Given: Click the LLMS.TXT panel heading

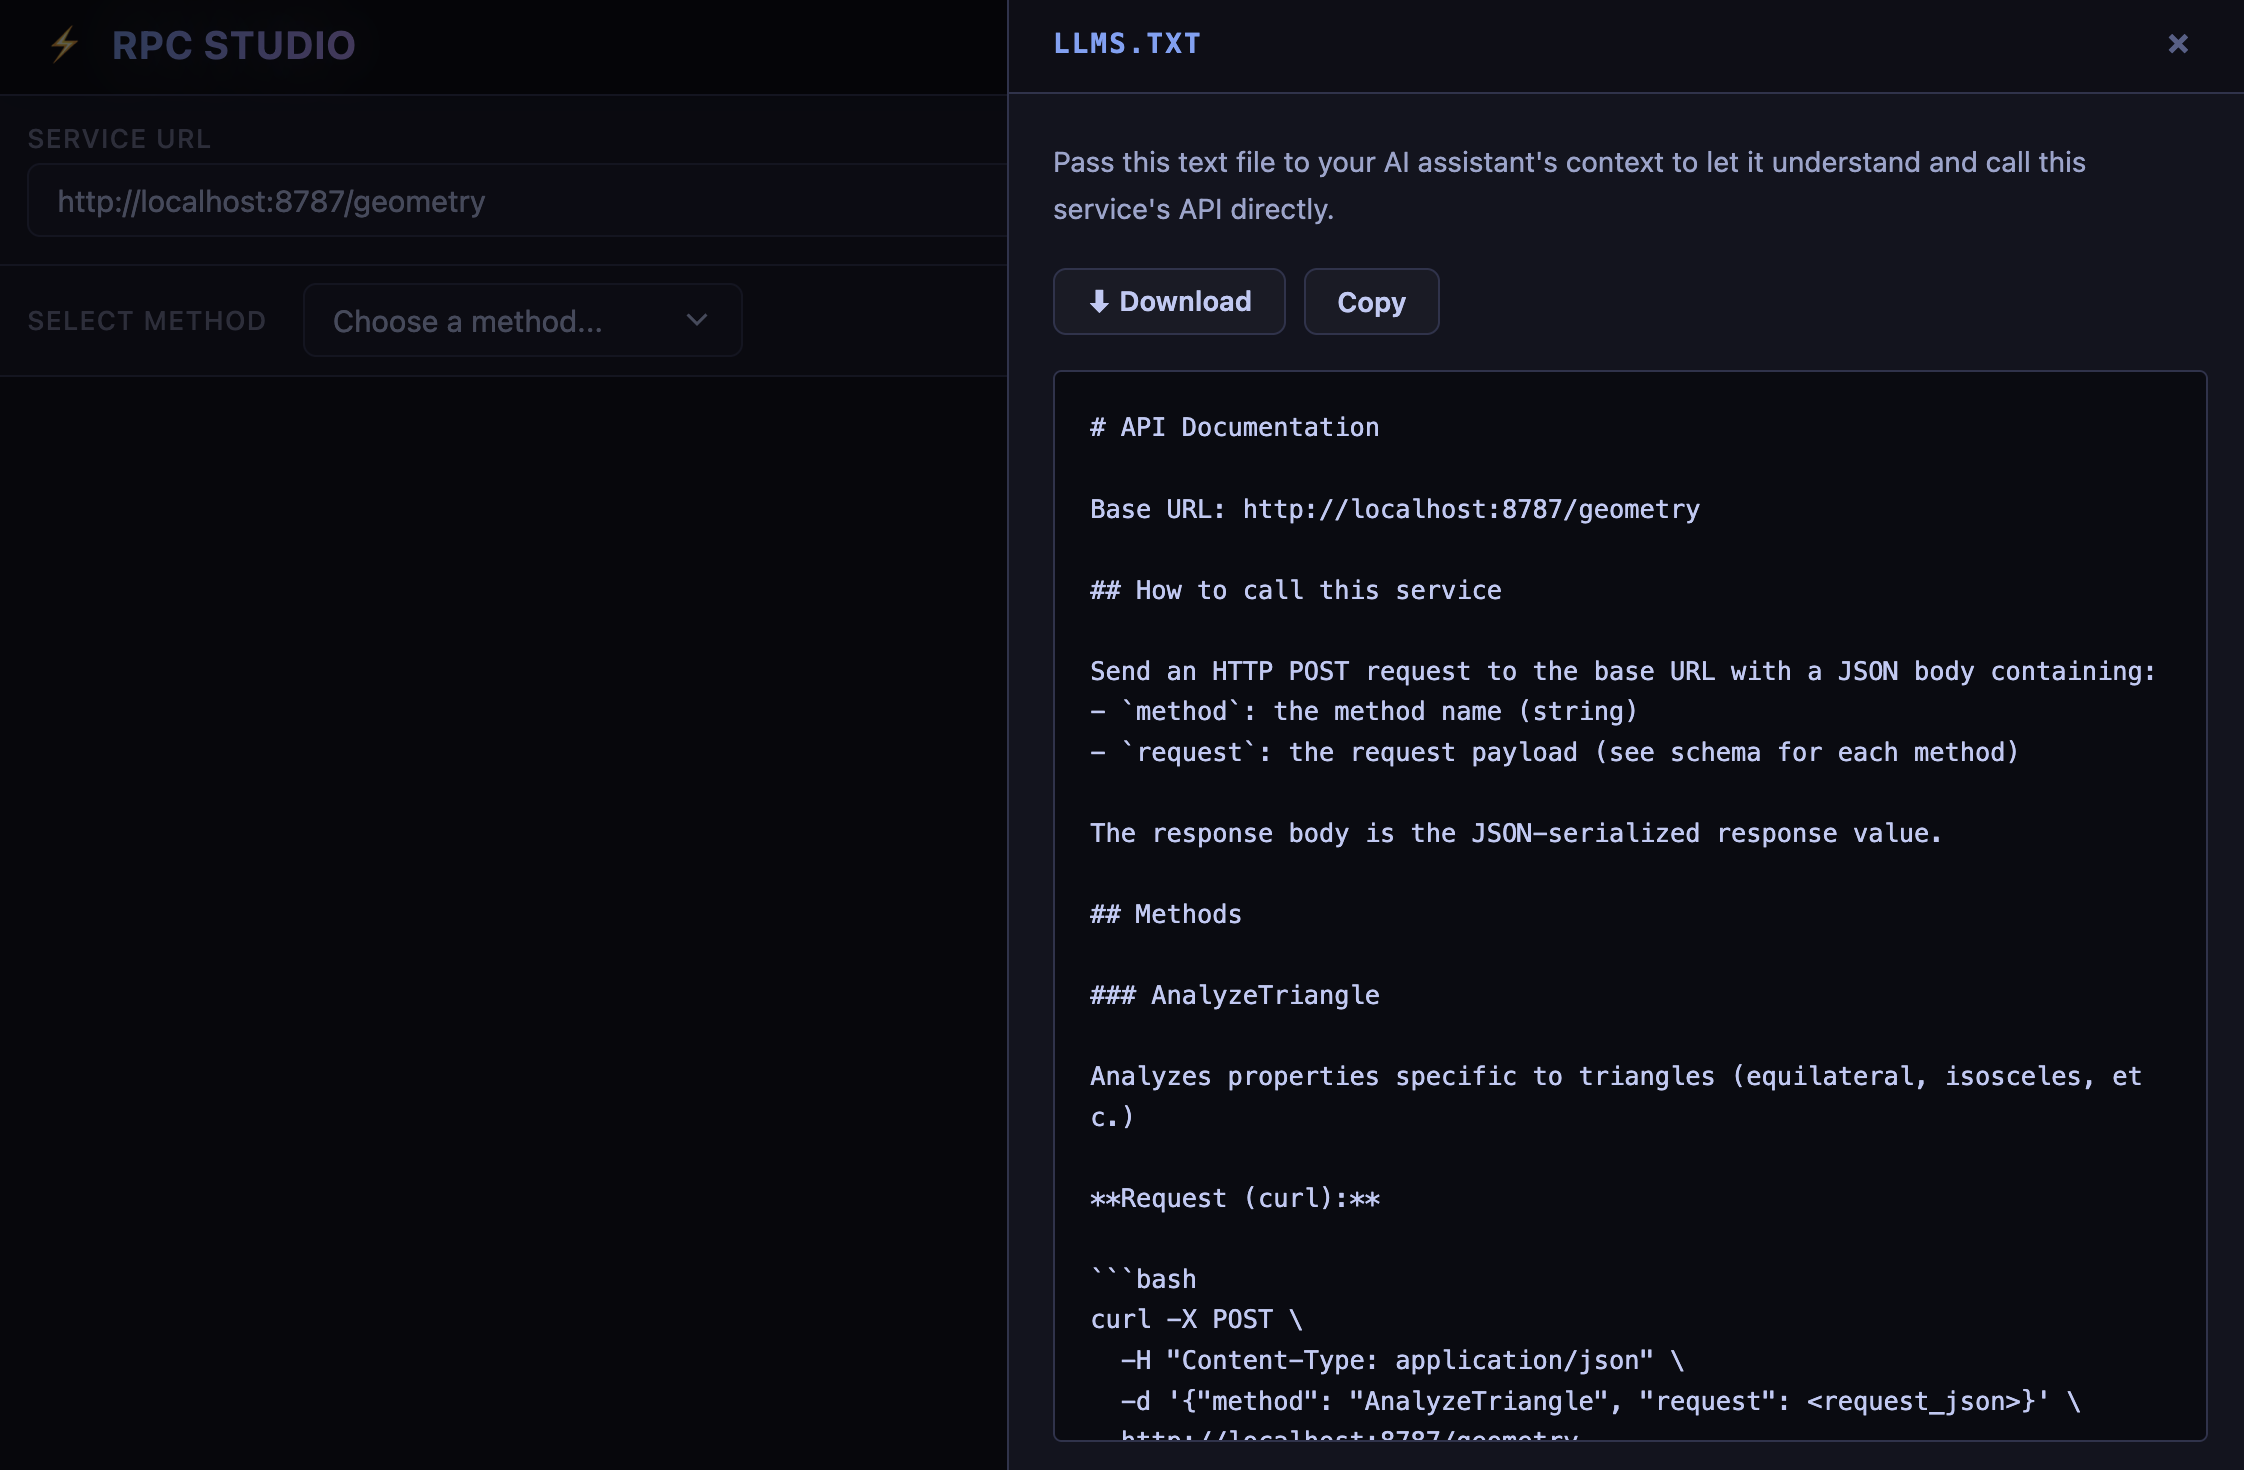Looking at the screenshot, I should (x=1126, y=44).
